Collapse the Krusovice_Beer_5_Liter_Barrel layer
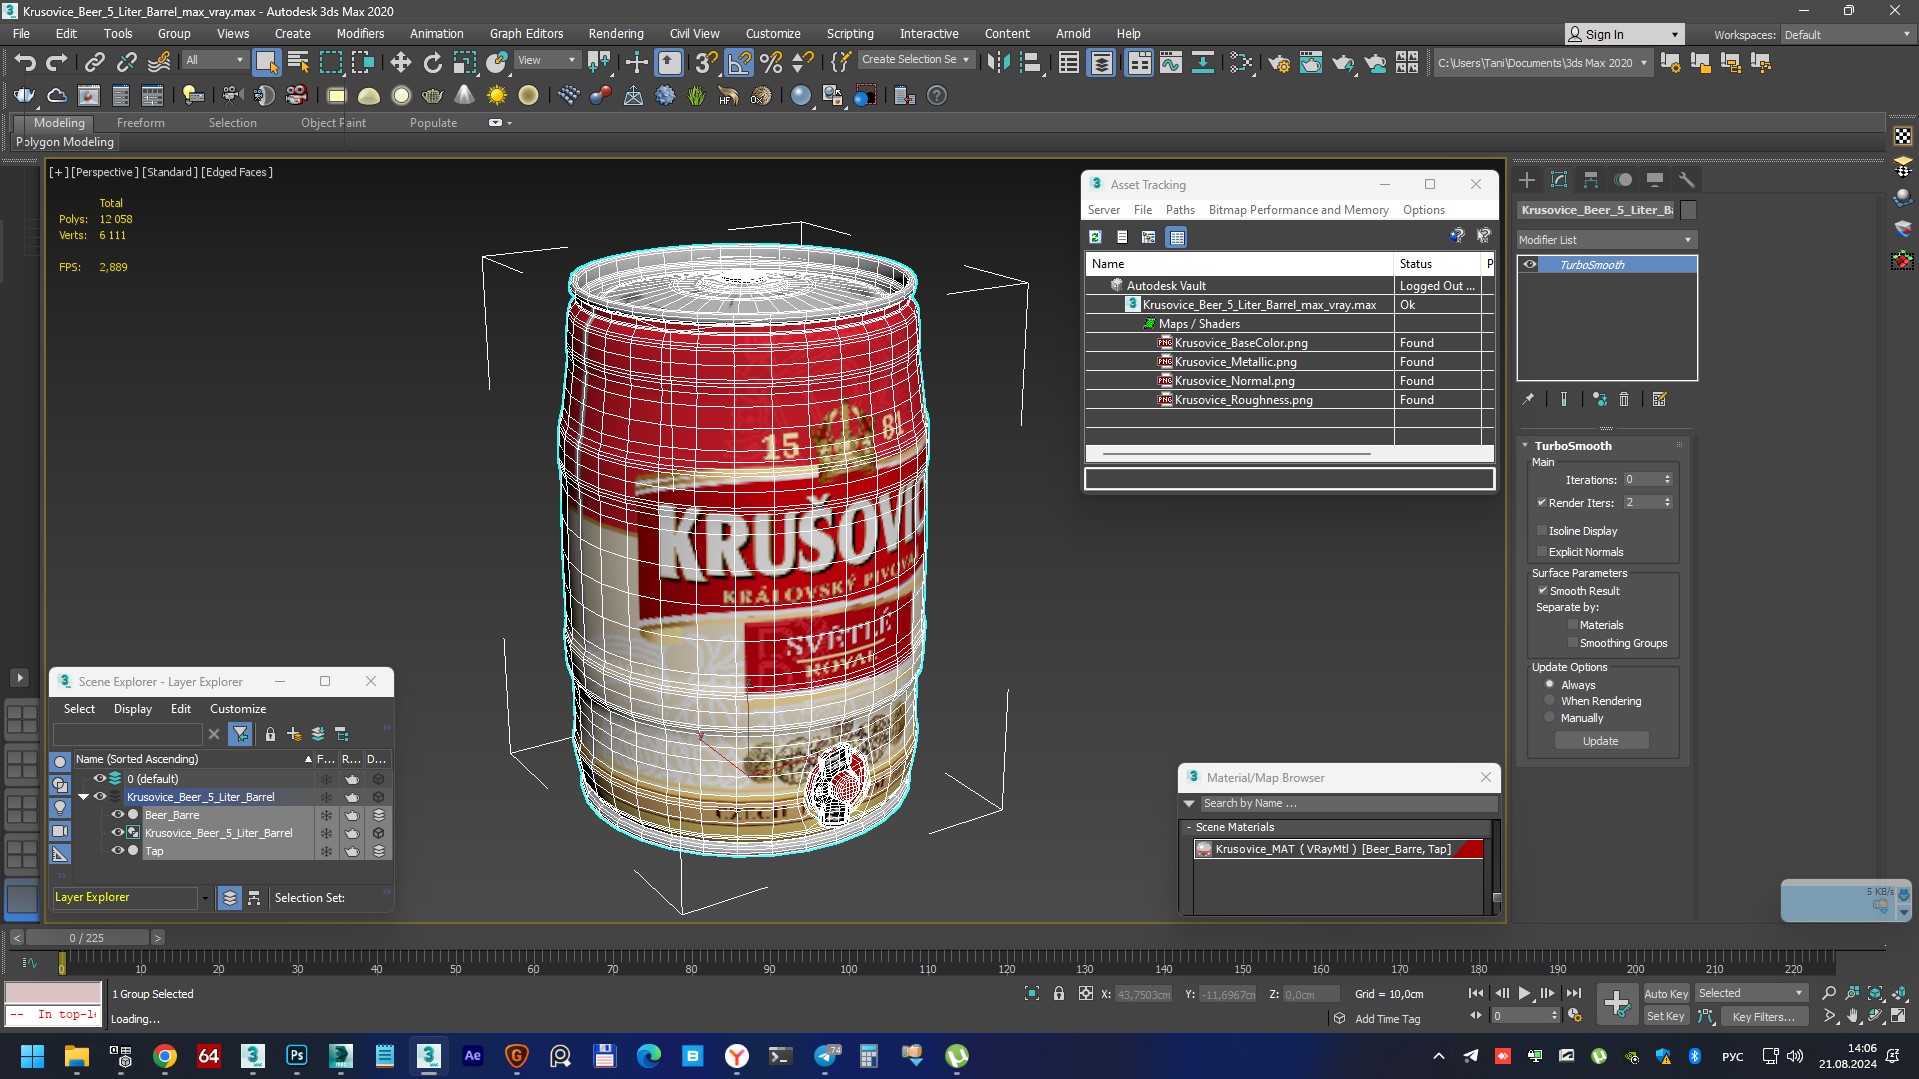 [x=84, y=797]
